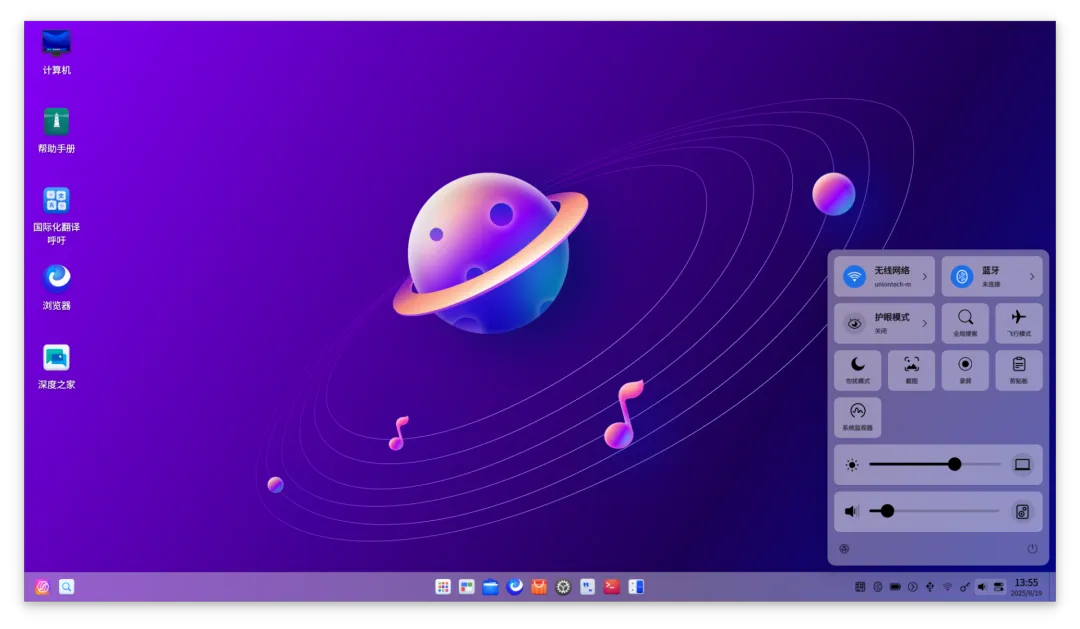Open 全局搜索 global search tile
Image resolution: width=1080 pixels, height=629 pixels.
point(965,323)
